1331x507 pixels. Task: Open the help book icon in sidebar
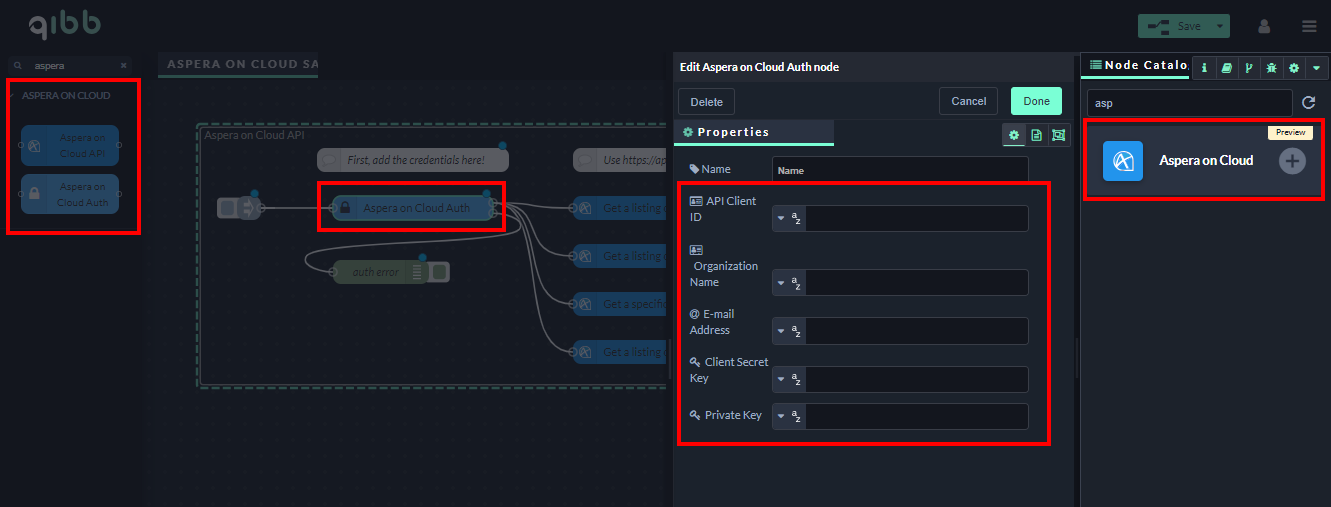point(1226,68)
